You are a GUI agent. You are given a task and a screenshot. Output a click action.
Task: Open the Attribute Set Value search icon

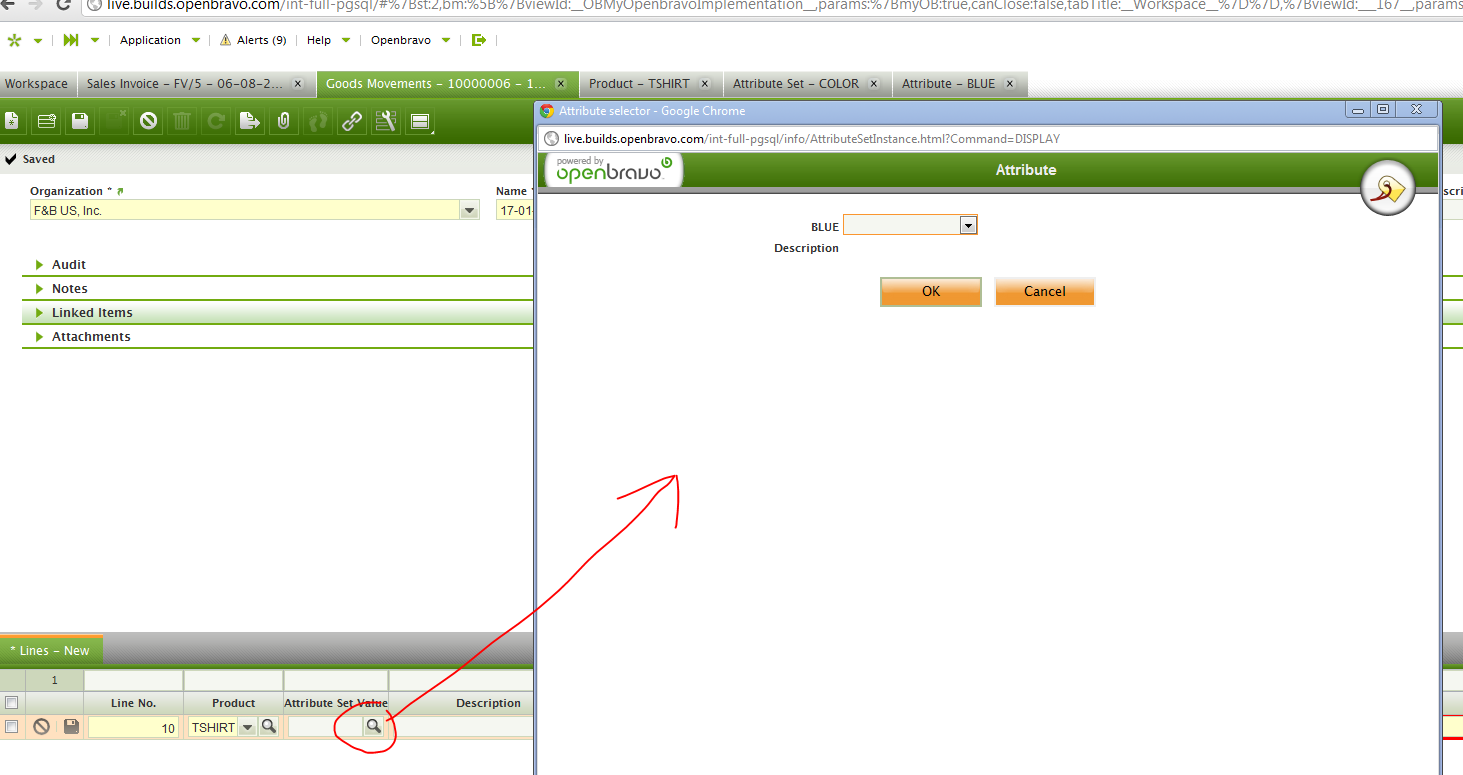tap(373, 727)
